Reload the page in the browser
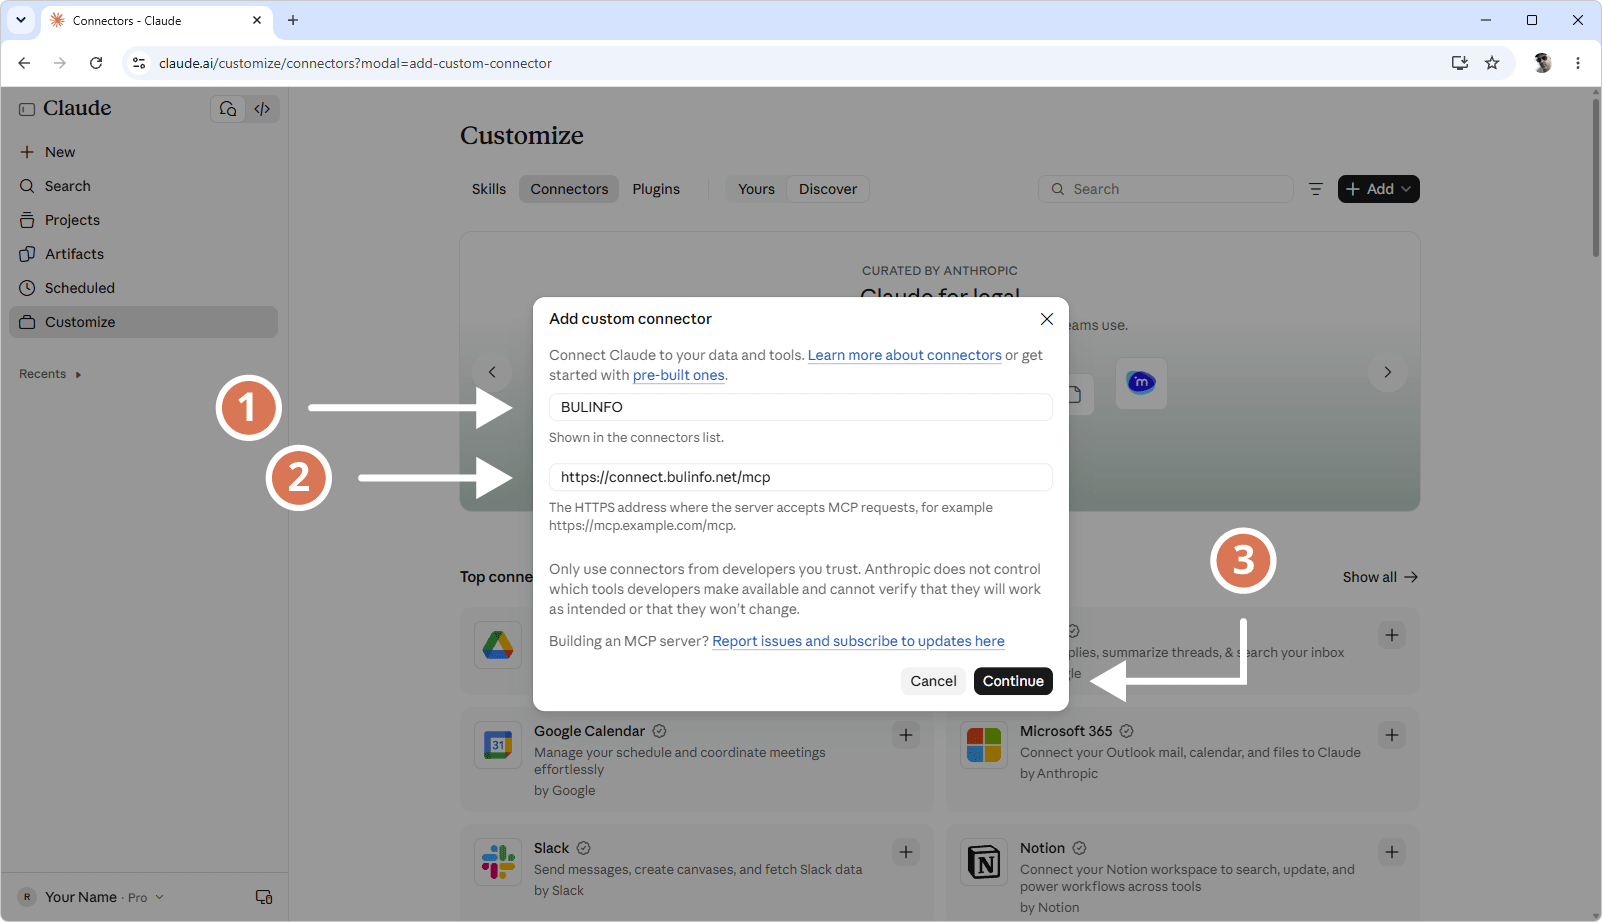The width and height of the screenshot is (1602, 922). pyautogui.click(x=96, y=63)
